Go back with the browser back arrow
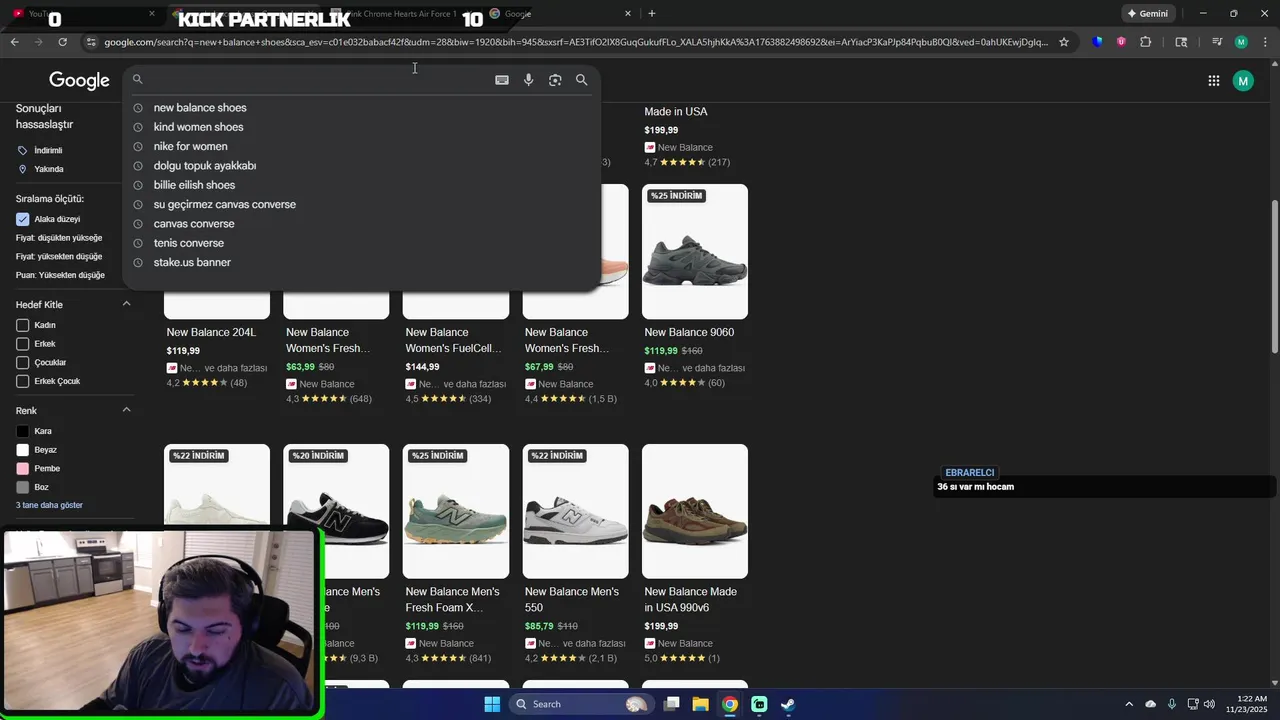The image size is (1280, 720). 14,42
